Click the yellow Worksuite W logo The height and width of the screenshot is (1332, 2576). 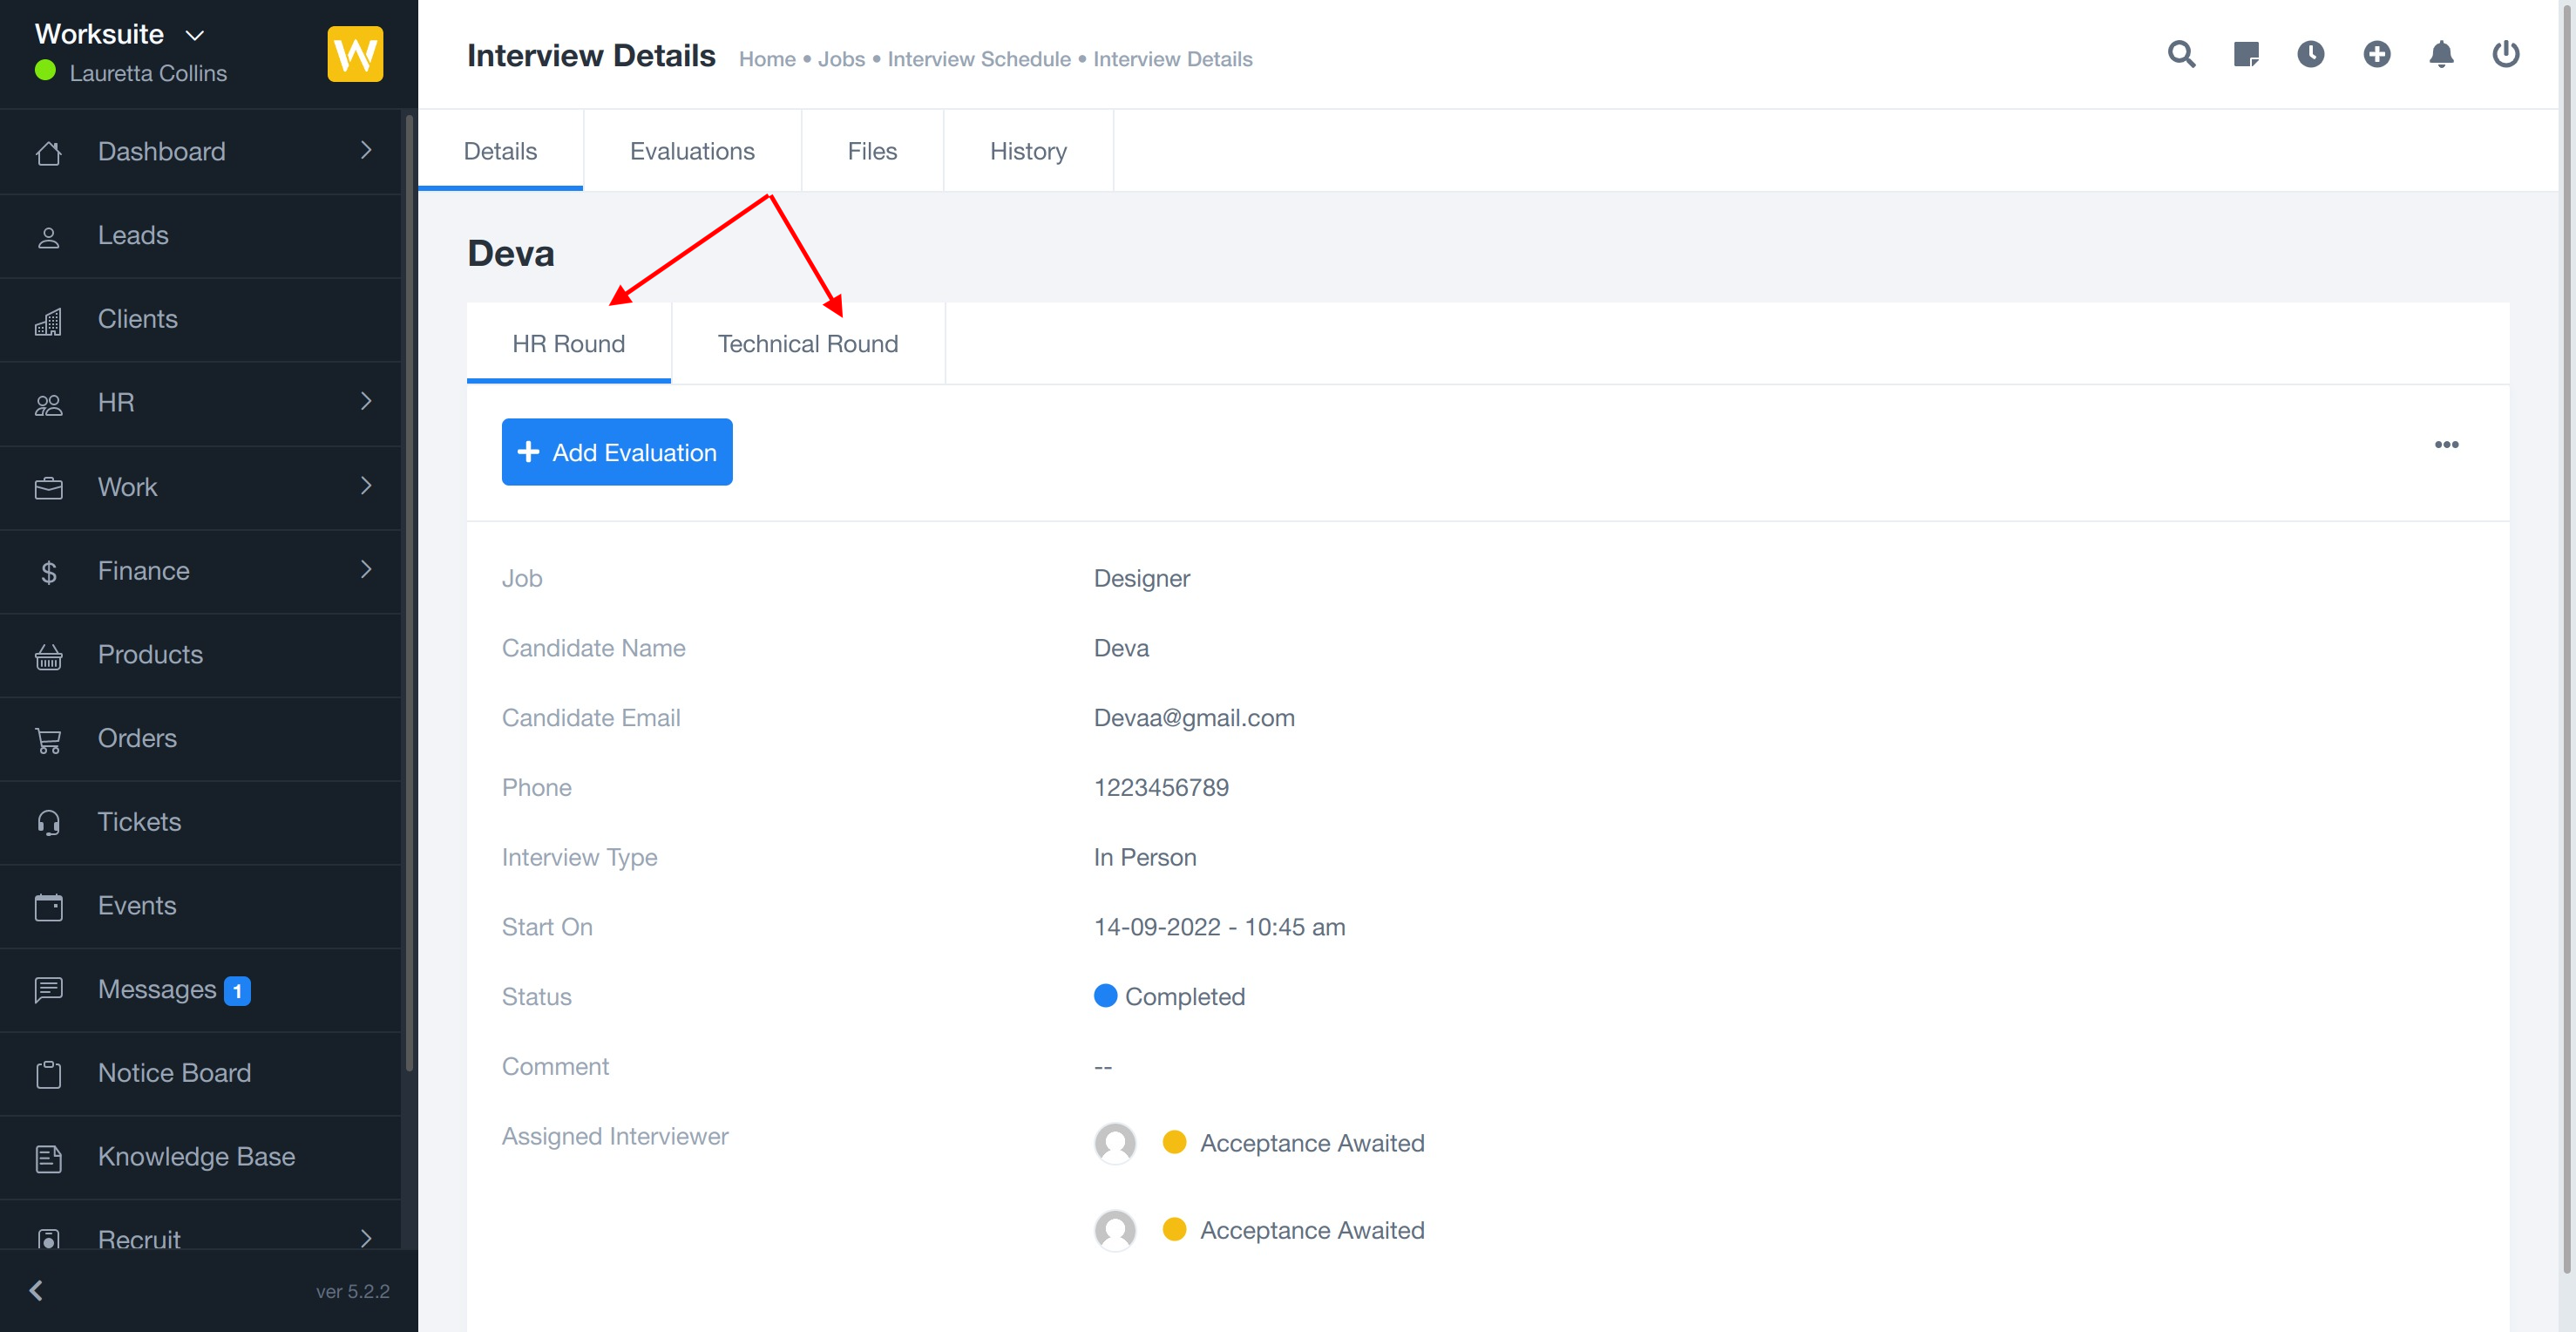click(355, 54)
